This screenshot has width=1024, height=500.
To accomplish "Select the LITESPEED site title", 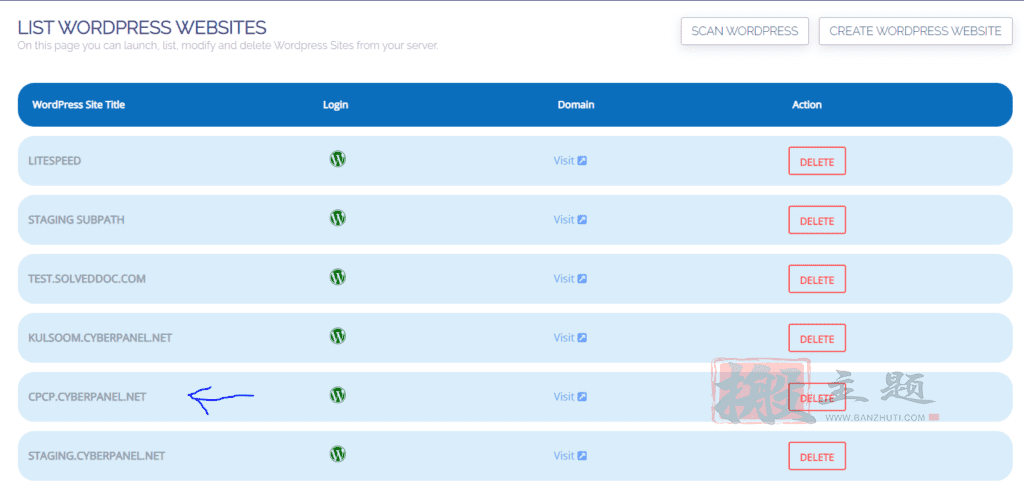I will click(55, 161).
